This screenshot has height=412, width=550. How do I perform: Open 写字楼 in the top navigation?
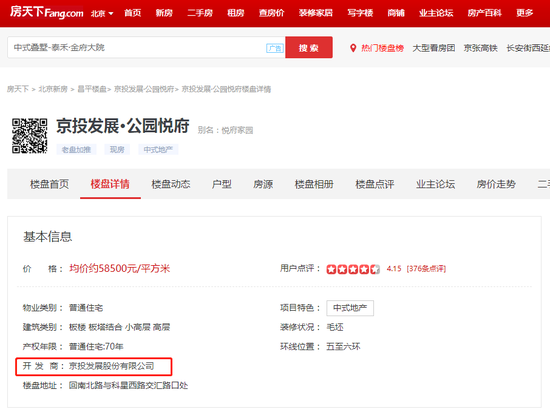[x=360, y=13]
